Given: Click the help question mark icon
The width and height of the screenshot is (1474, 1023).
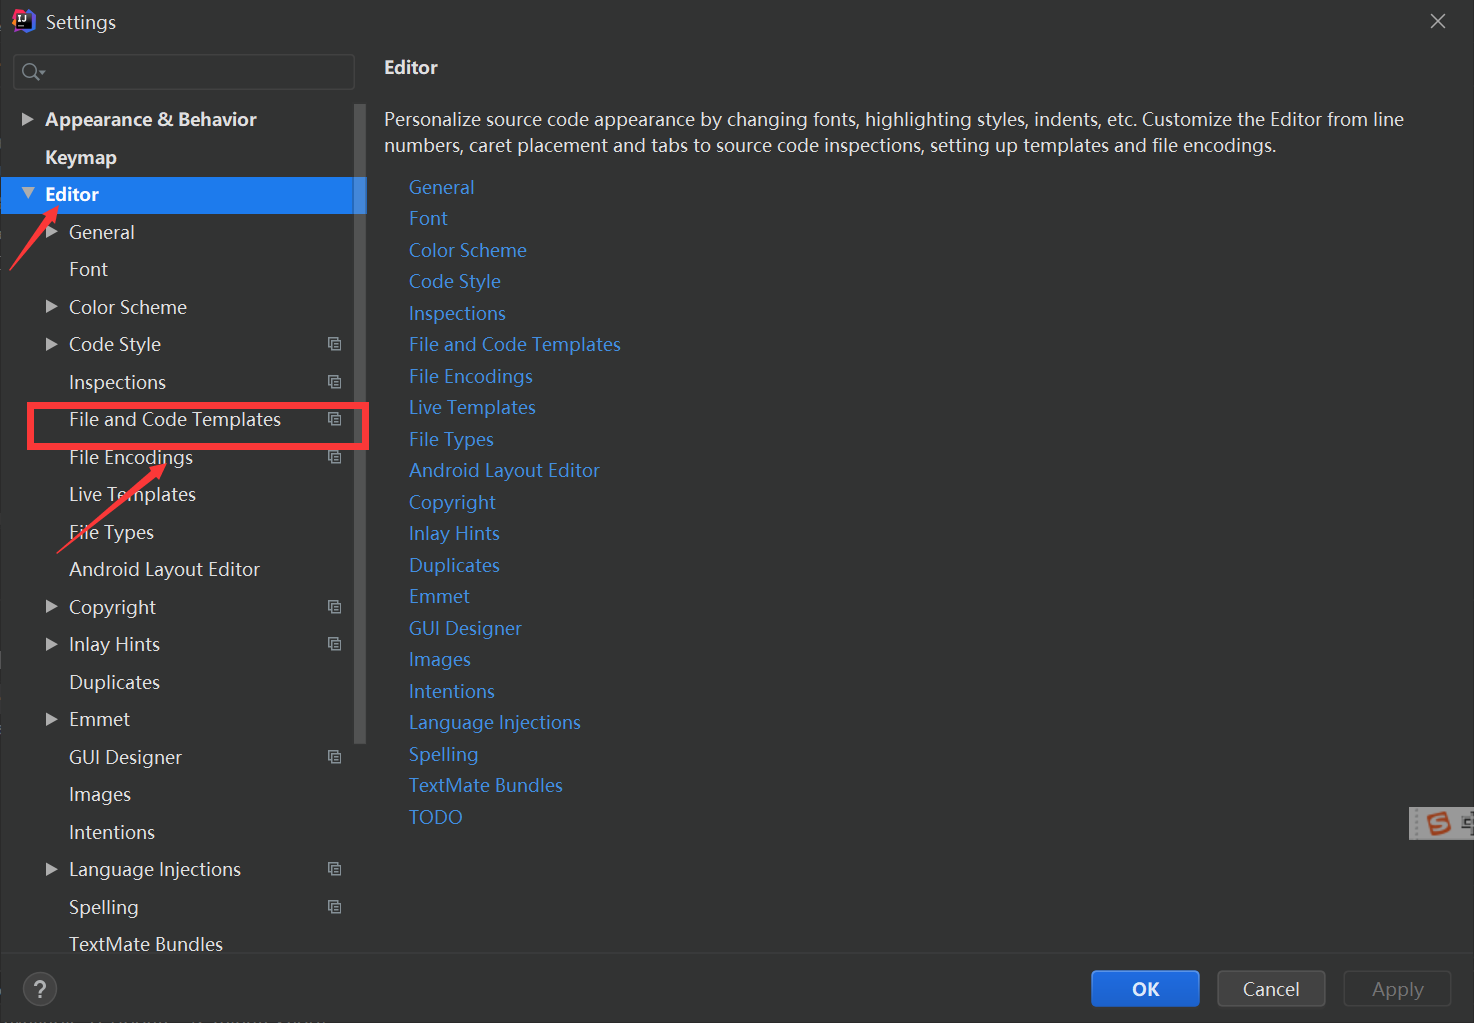Looking at the screenshot, I should [x=39, y=989].
